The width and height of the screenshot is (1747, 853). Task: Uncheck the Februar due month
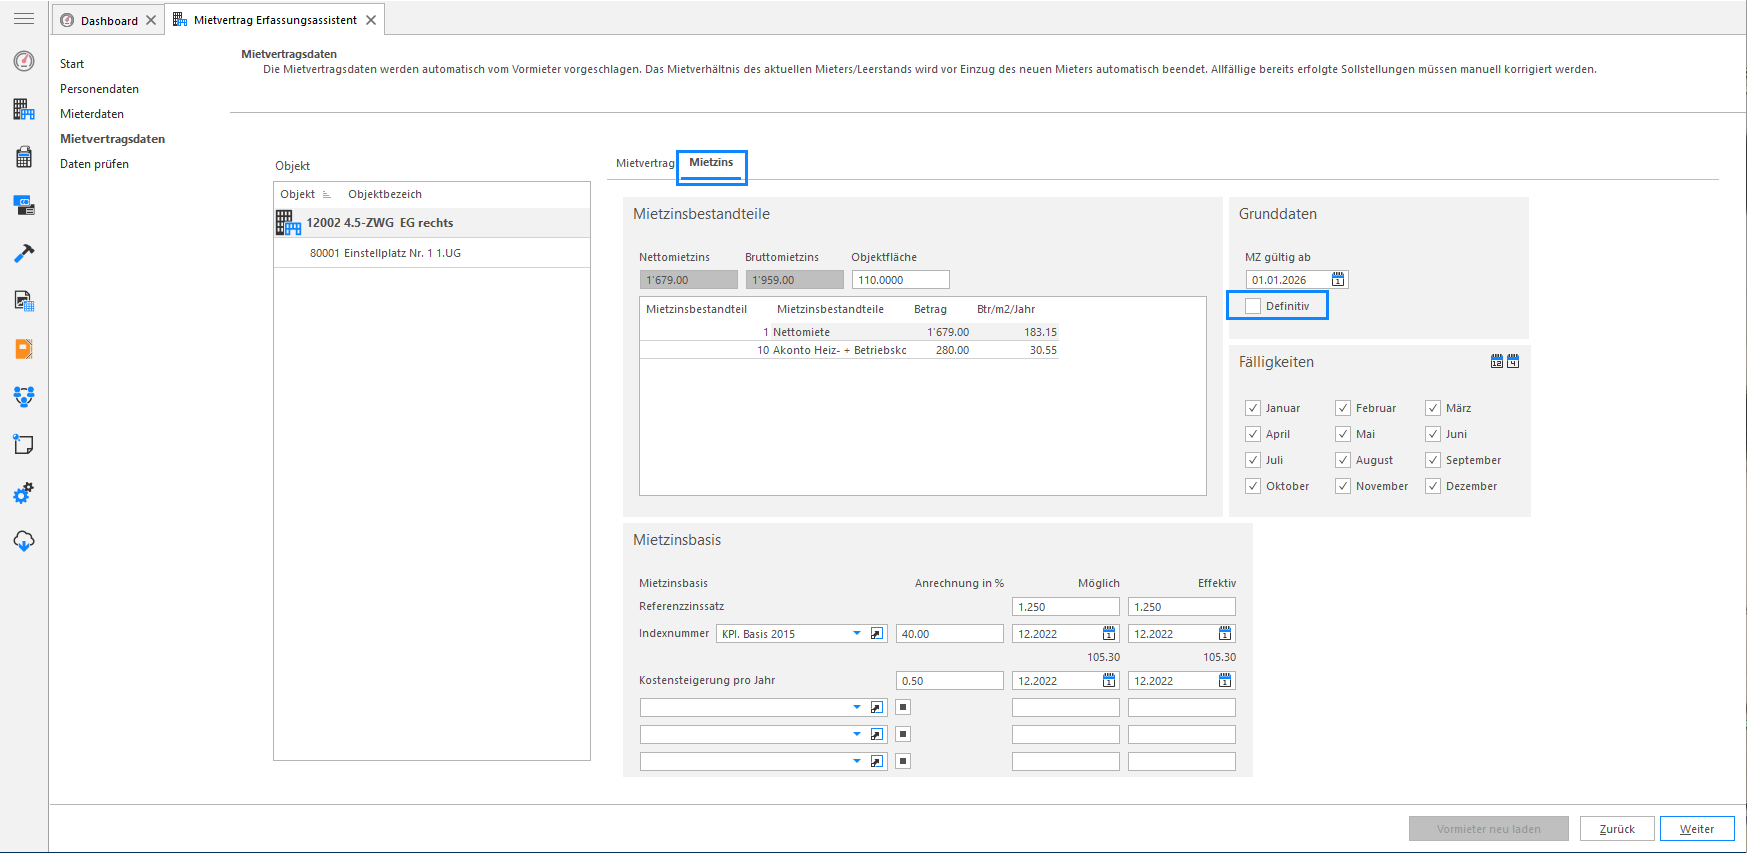pos(1343,408)
